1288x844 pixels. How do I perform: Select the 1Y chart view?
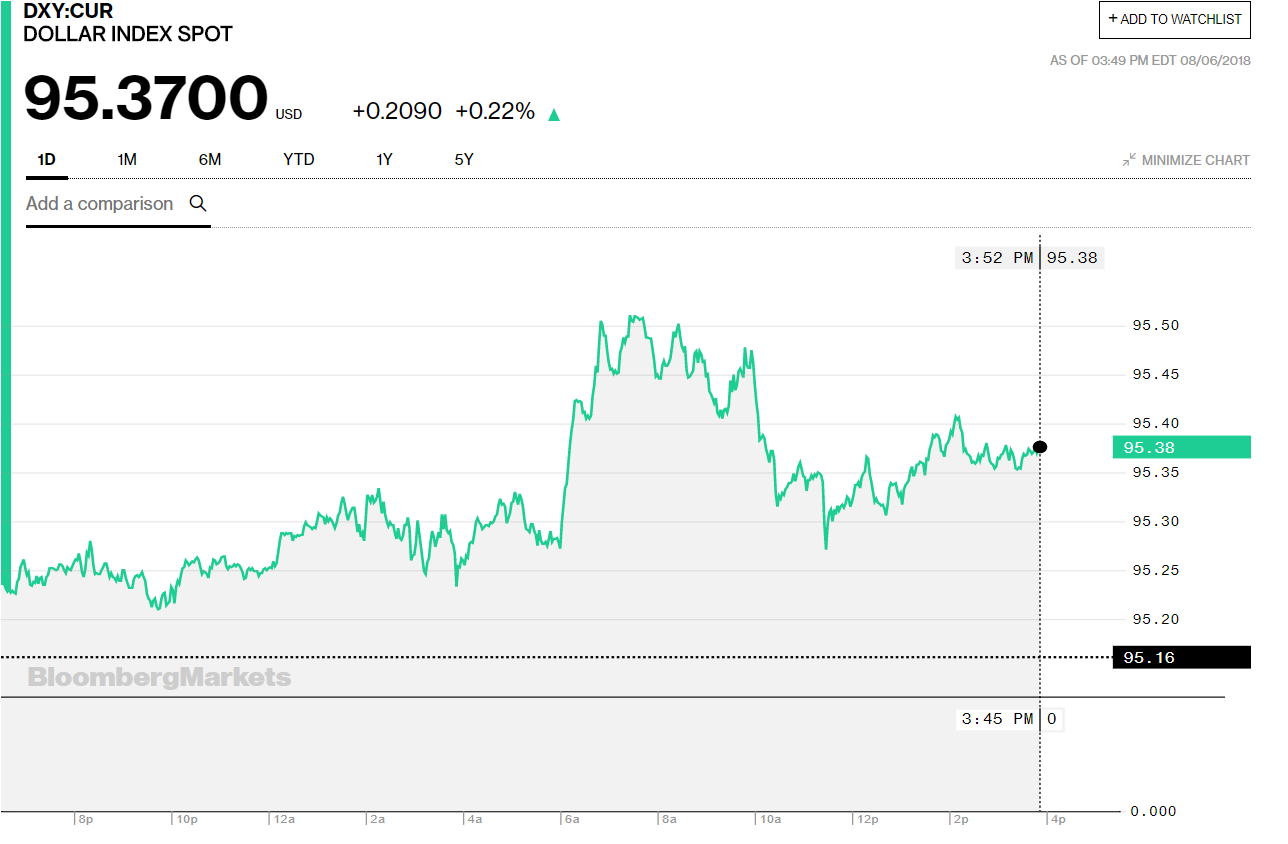[x=384, y=159]
